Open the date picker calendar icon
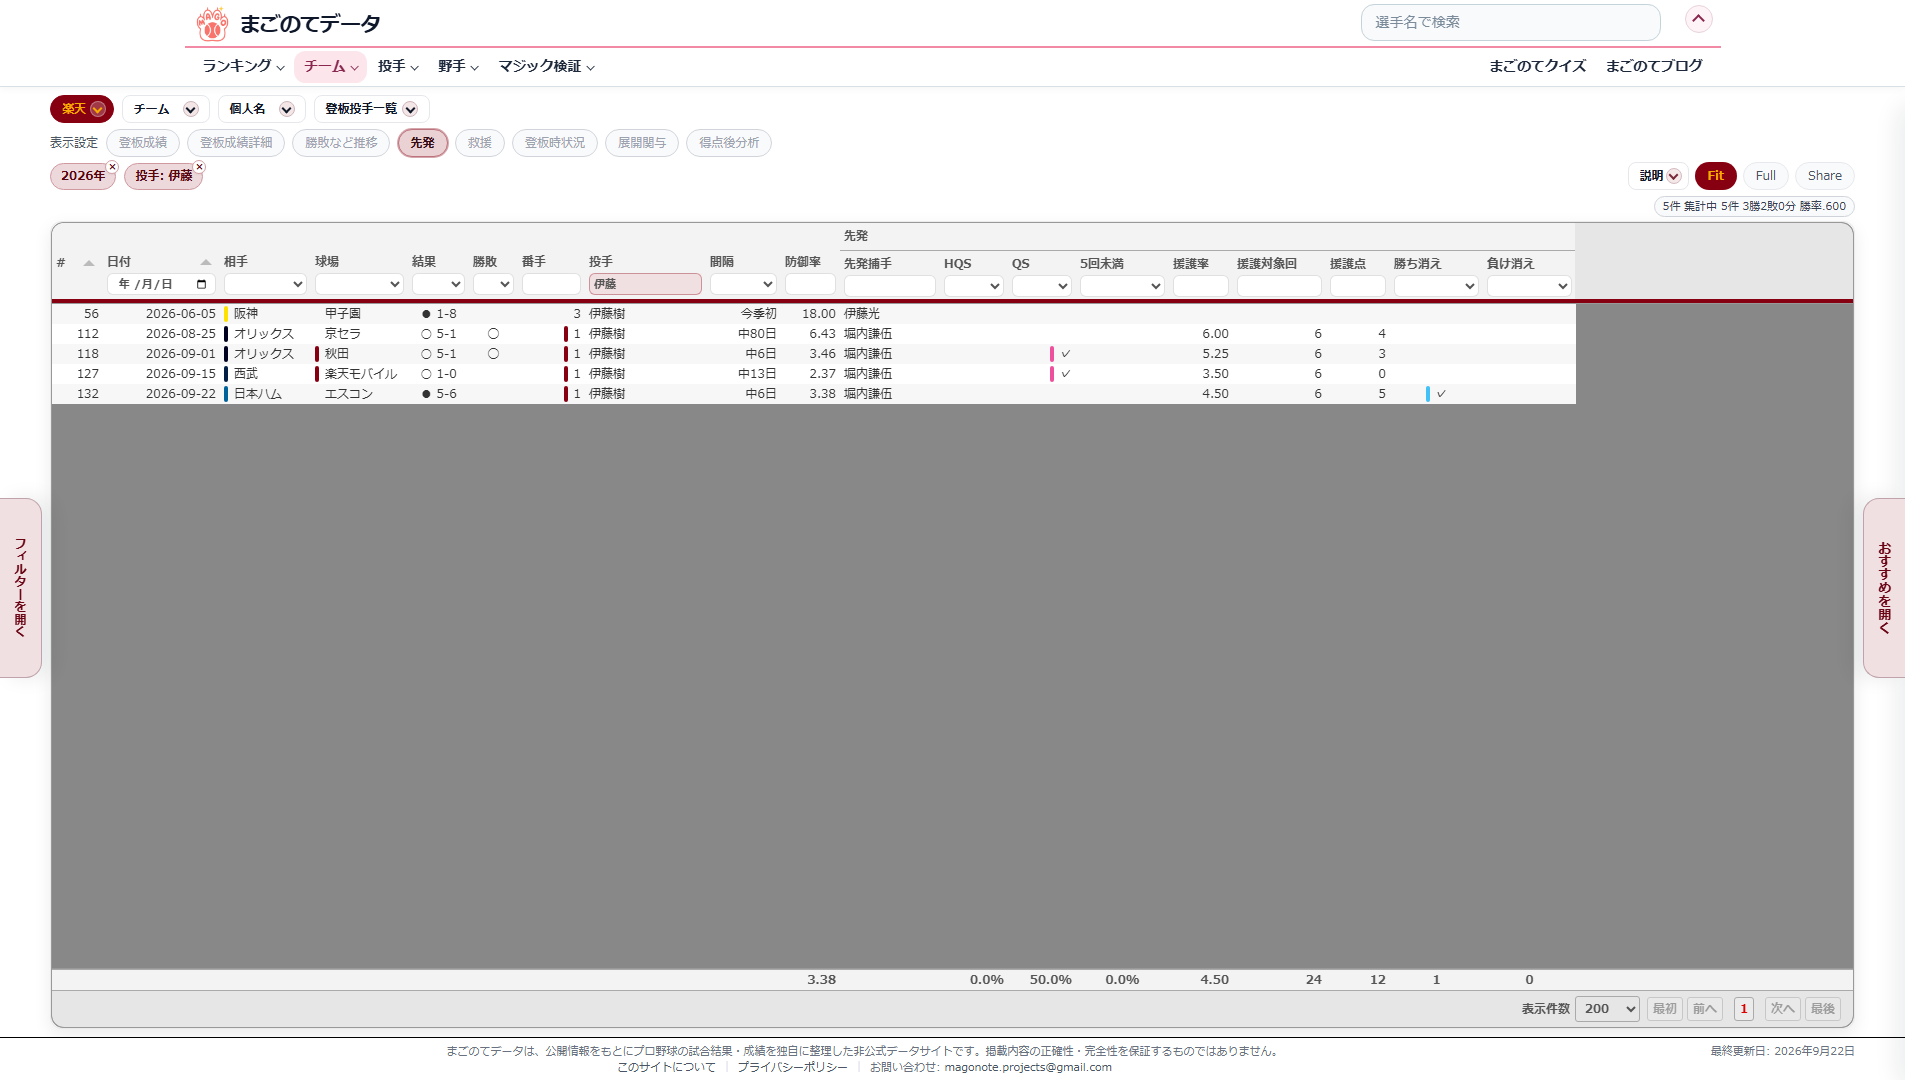1920x1080 pixels. pyautogui.click(x=201, y=284)
